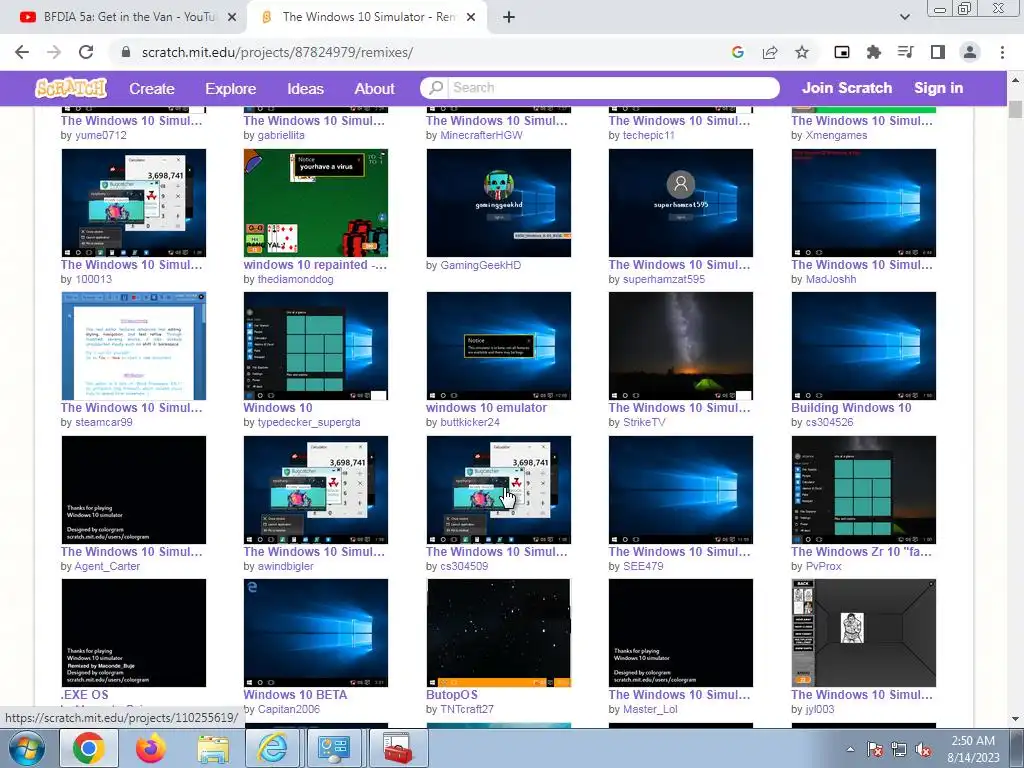
Task: Bookmark this page with the star icon
Action: coord(802,52)
